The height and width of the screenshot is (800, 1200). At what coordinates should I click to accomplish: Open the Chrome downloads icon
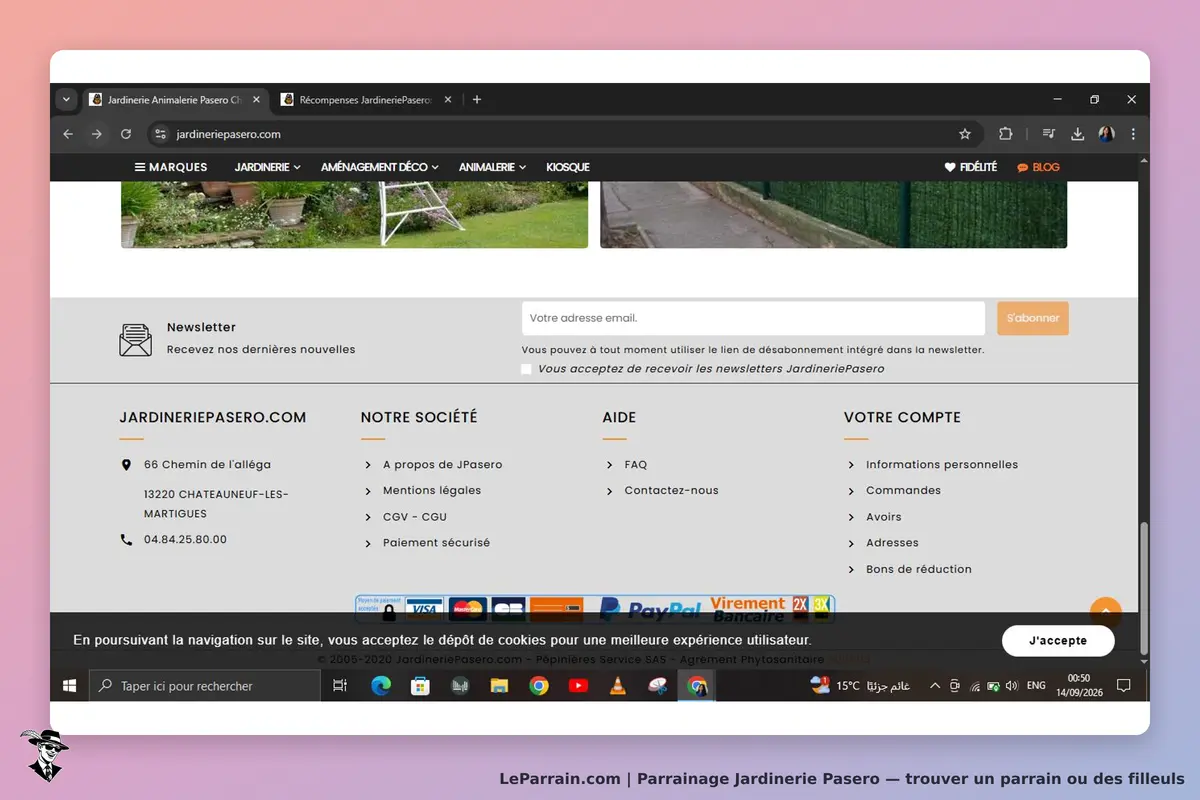[1078, 134]
